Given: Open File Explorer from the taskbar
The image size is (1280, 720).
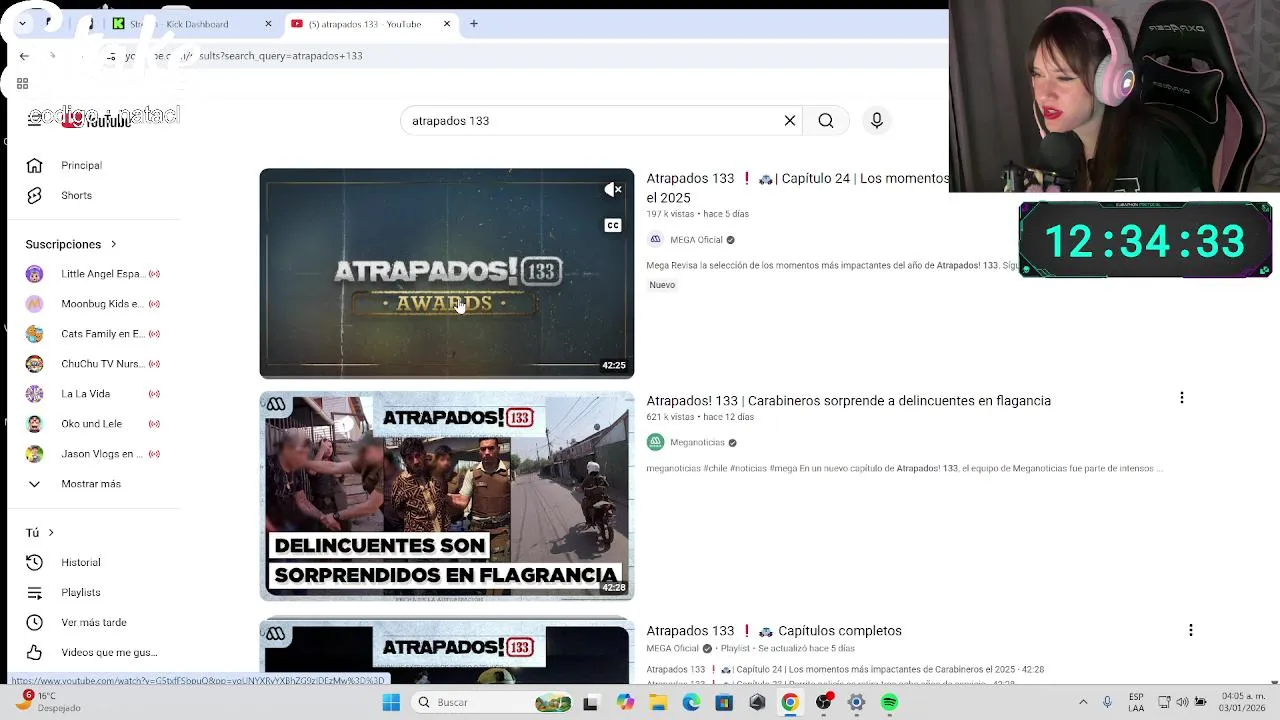Looking at the screenshot, I should click(658, 702).
